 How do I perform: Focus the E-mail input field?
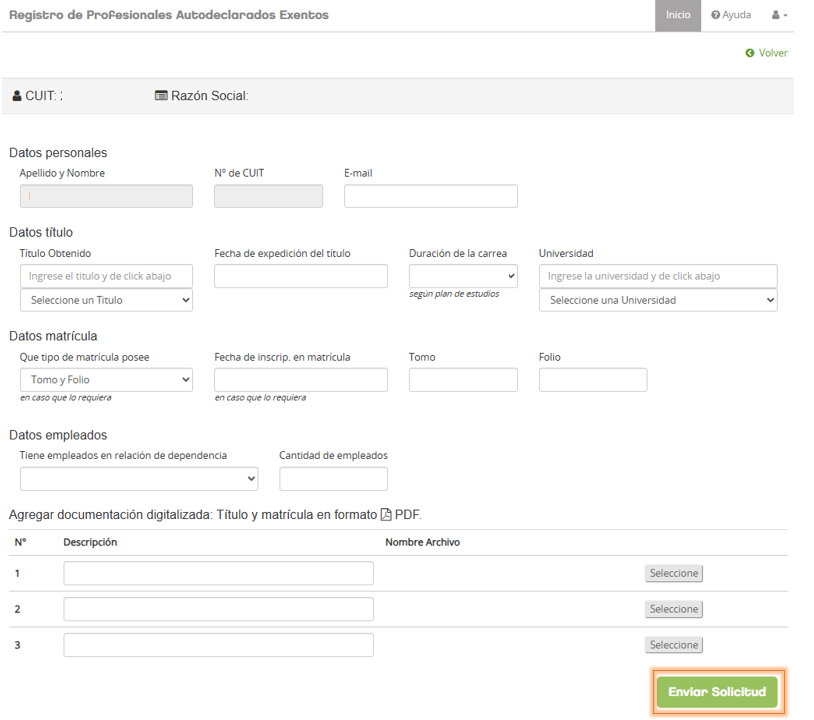[430, 196]
